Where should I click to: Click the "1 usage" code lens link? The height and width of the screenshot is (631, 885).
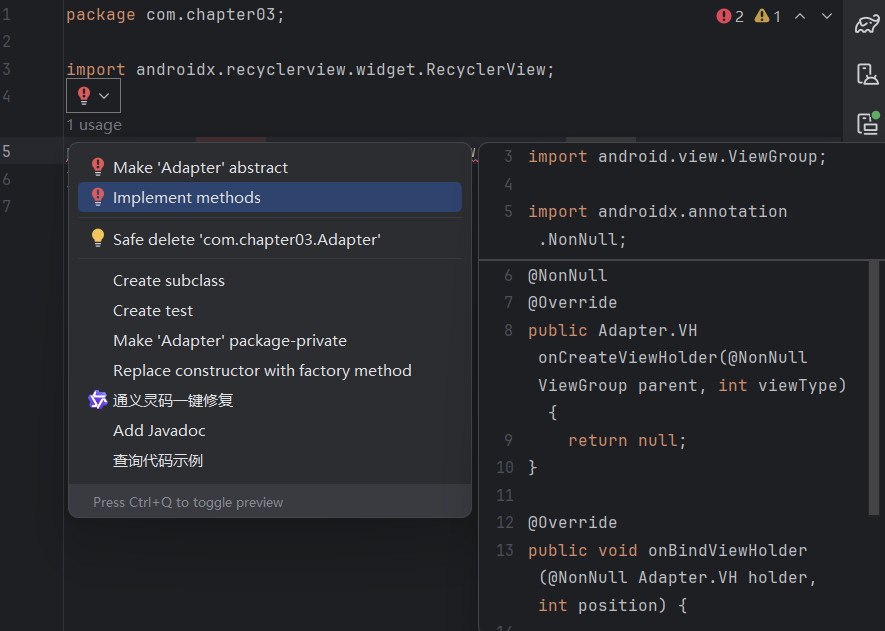point(94,125)
